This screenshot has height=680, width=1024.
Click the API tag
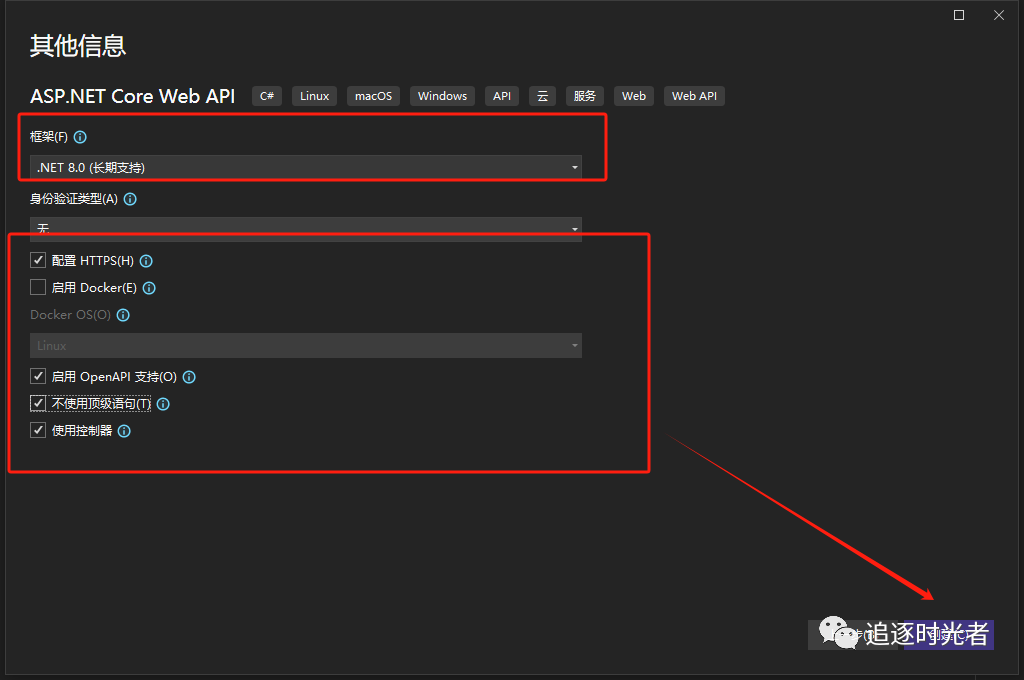coord(502,96)
